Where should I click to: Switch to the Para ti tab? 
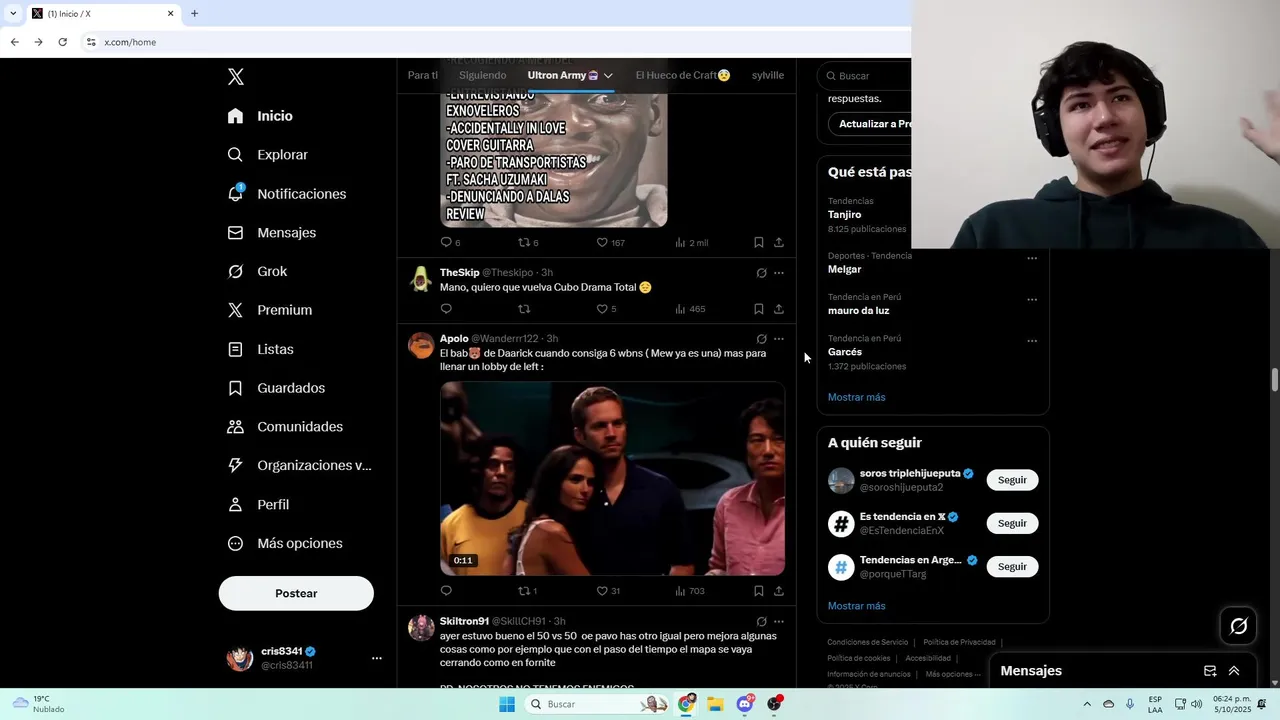422,75
